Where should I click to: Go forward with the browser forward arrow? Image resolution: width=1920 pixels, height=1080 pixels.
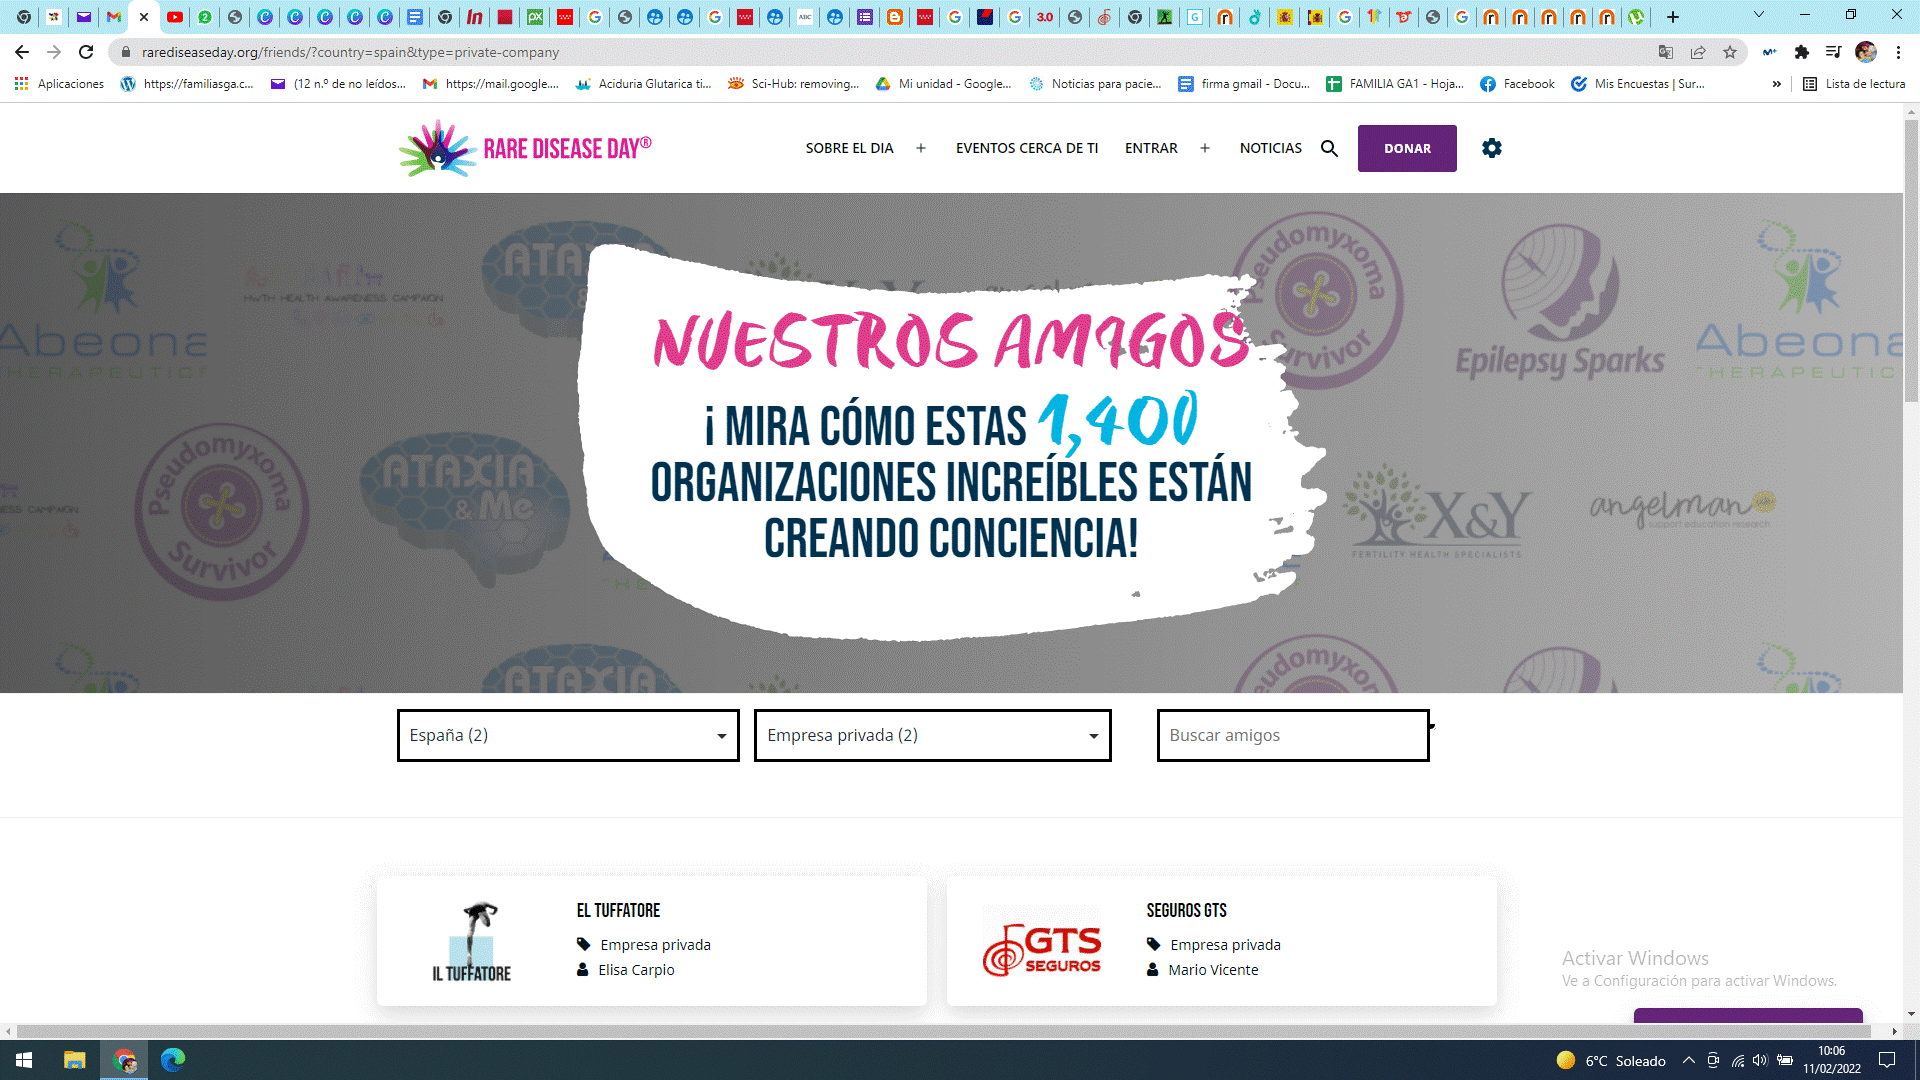(x=54, y=52)
